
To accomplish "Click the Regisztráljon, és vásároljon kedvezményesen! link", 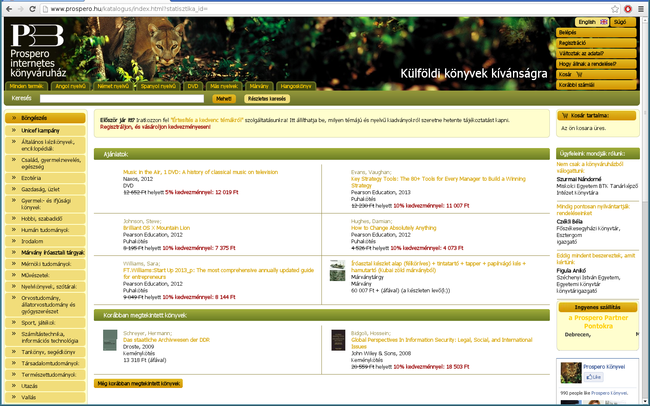I will point(155,127).
